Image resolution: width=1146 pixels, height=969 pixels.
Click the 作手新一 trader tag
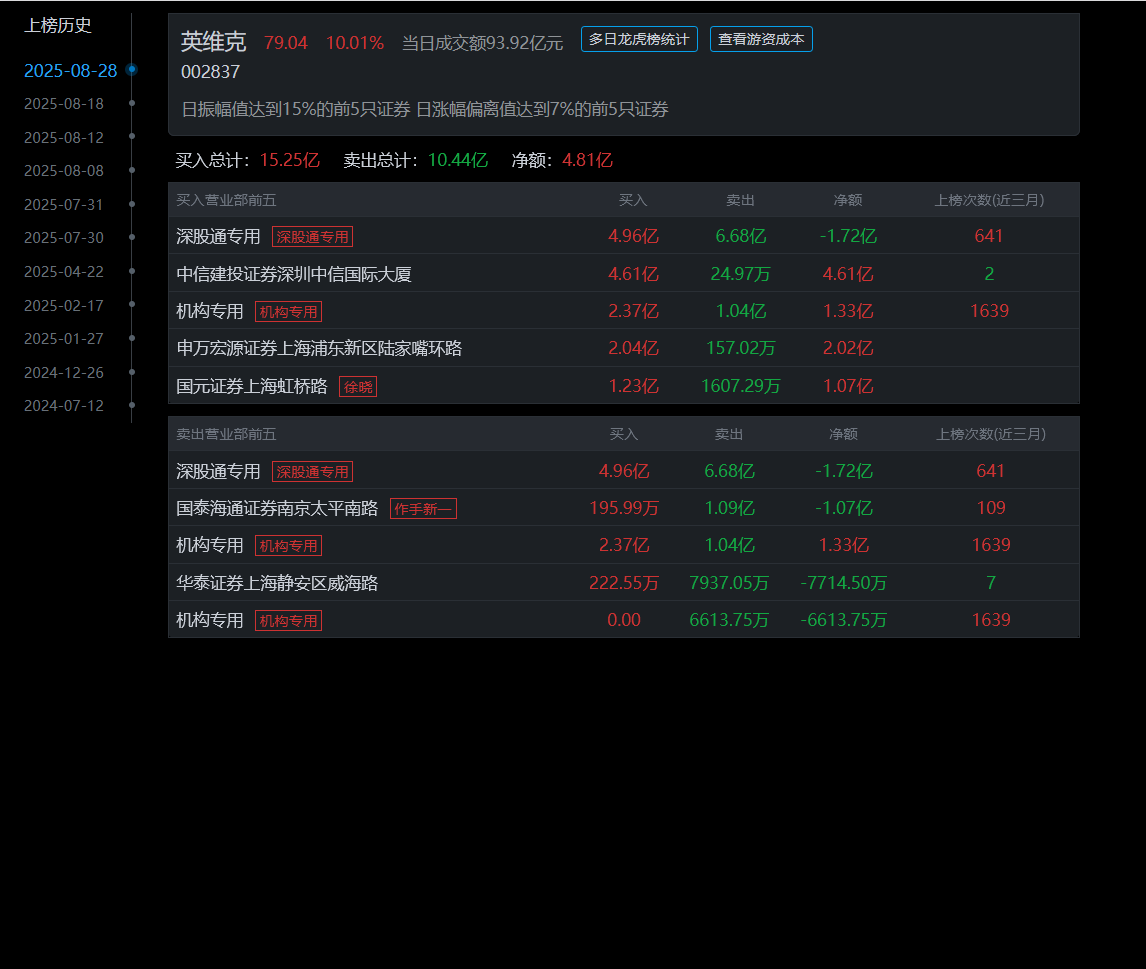[423, 509]
